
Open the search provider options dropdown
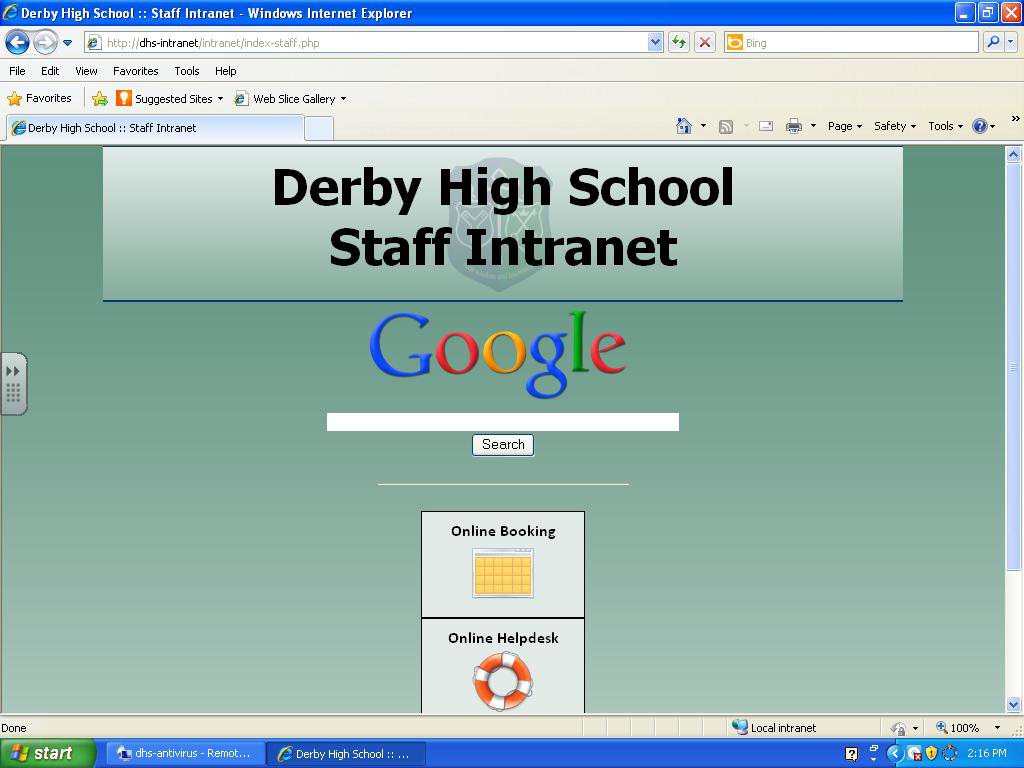click(1010, 42)
